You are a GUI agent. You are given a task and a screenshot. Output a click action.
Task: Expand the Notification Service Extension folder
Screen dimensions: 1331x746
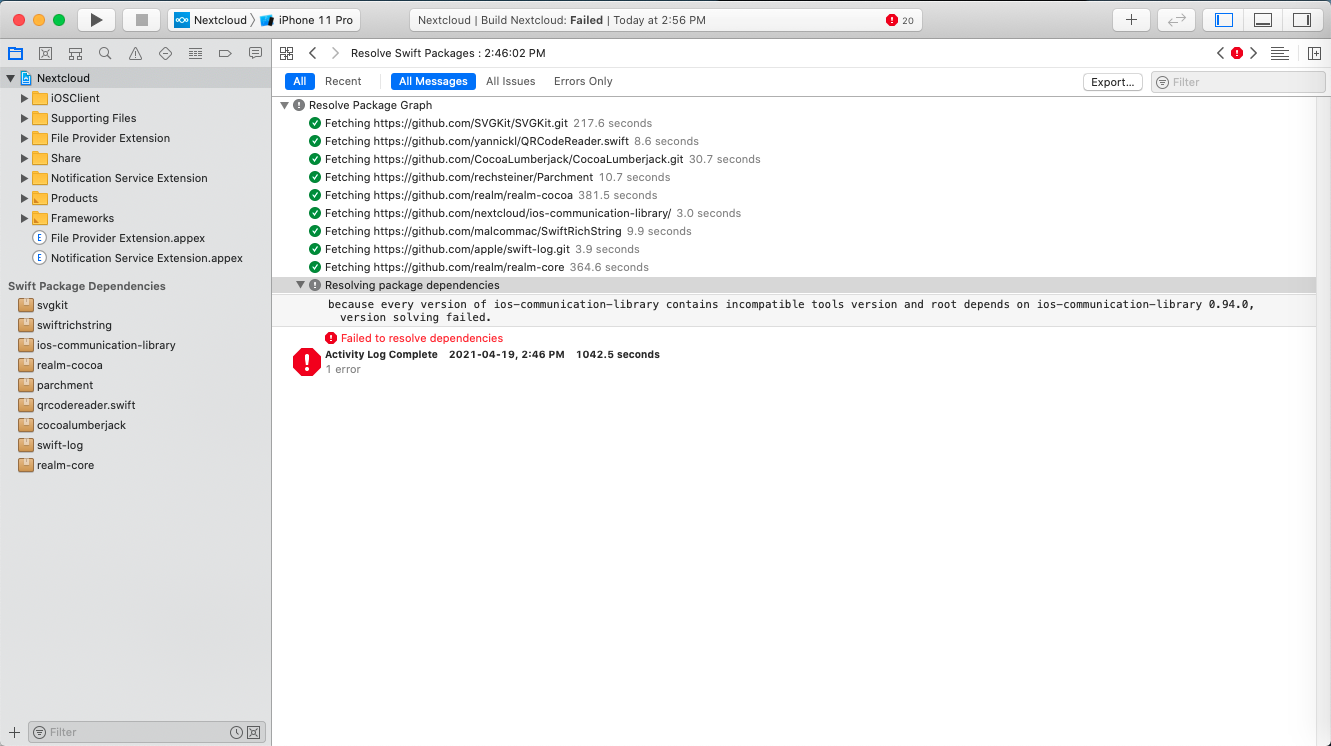click(25, 178)
